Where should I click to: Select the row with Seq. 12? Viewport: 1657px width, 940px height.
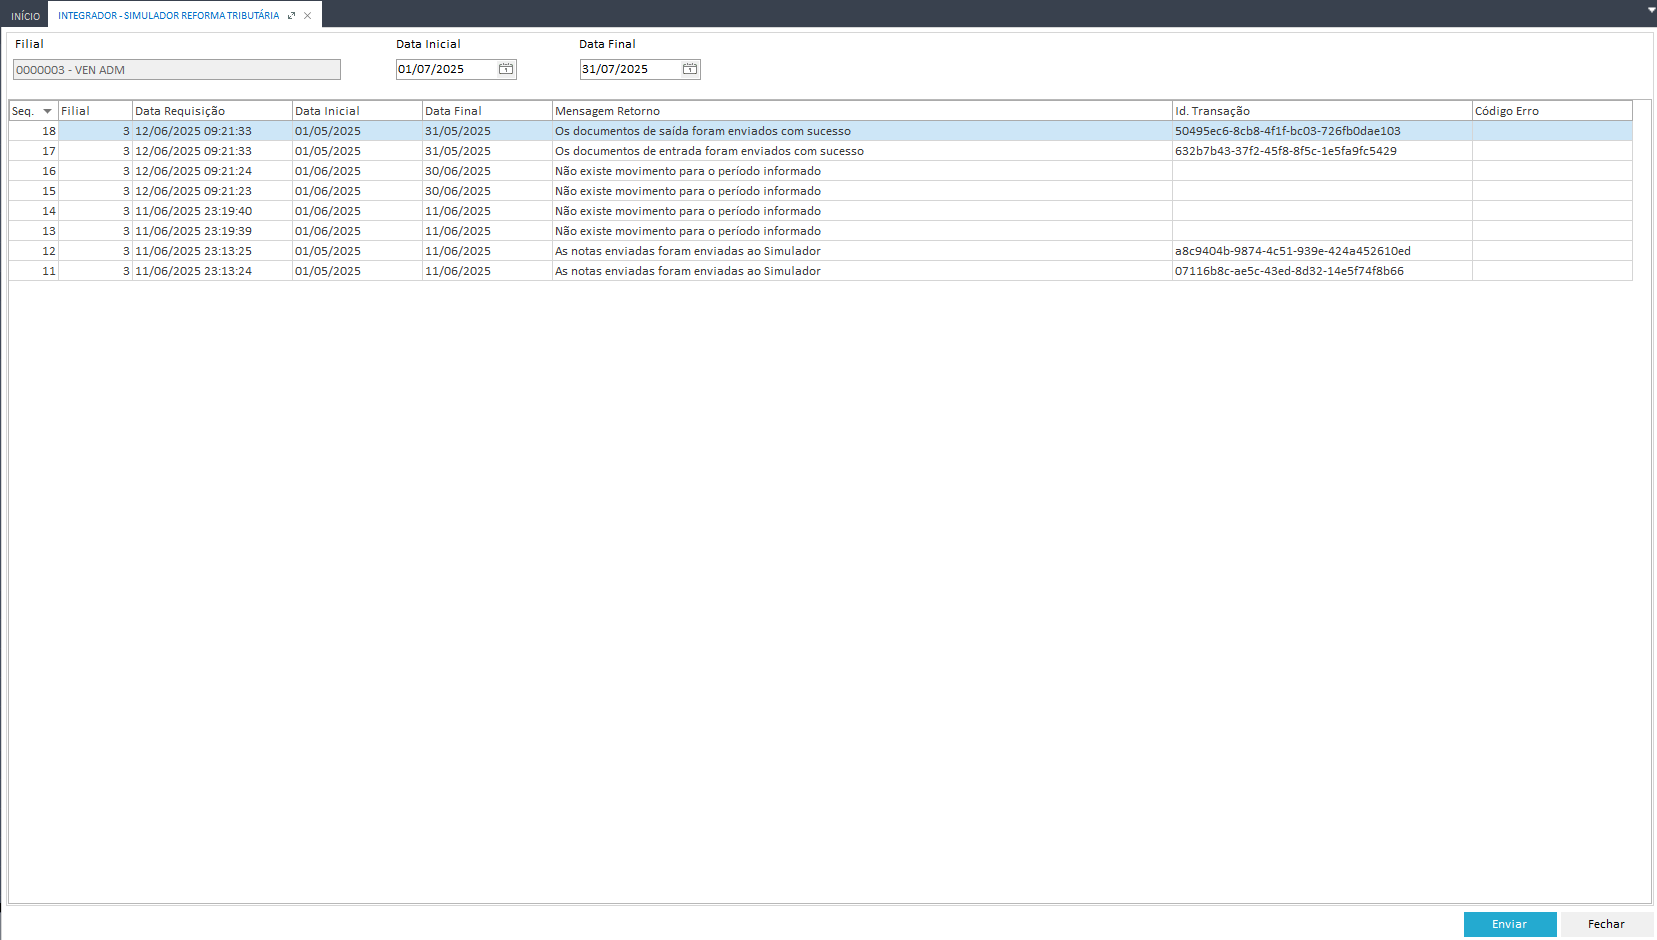(821, 251)
